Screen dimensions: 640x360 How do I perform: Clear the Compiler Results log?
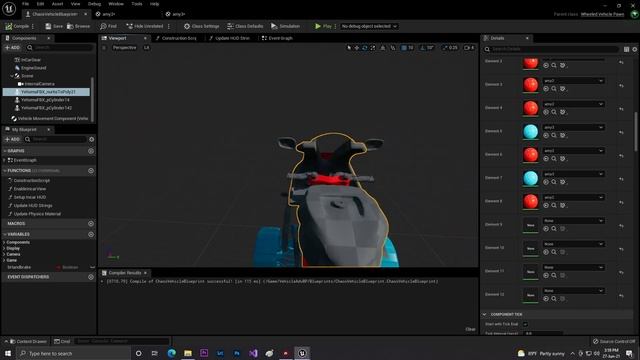(470, 329)
